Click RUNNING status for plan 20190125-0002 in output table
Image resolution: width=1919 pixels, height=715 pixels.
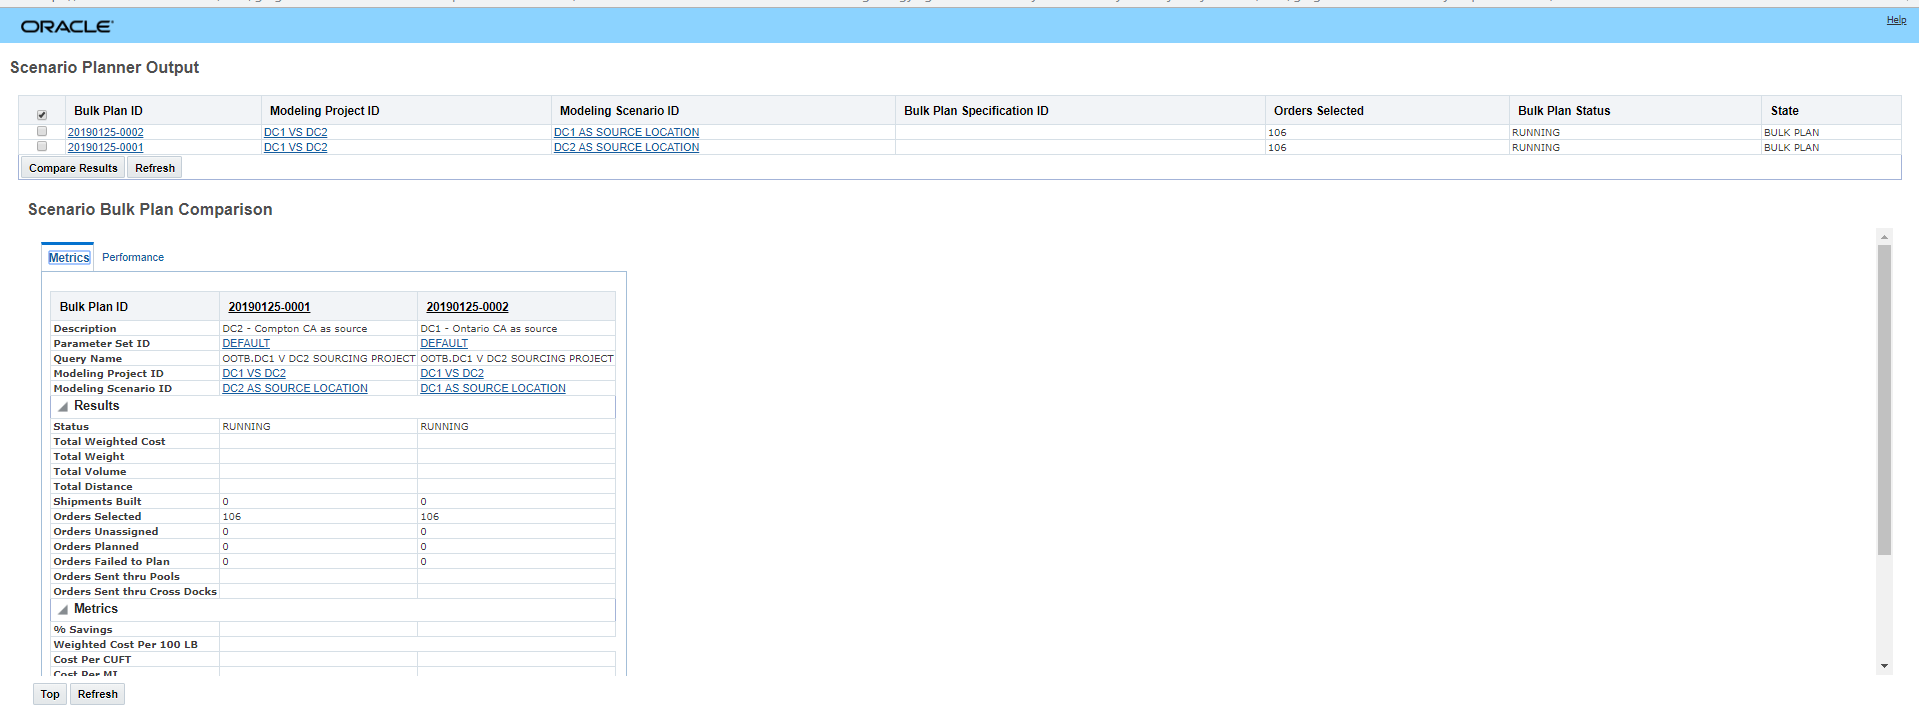pyautogui.click(x=1535, y=132)
